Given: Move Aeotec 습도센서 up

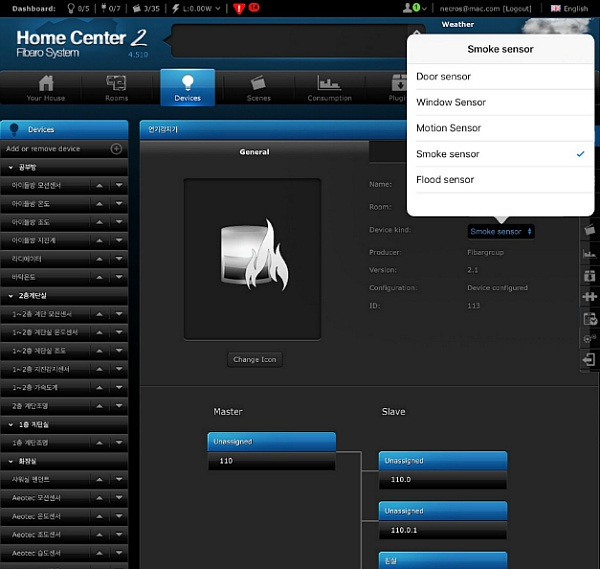Looking at the screenshot, I should (x=99, y=553).
